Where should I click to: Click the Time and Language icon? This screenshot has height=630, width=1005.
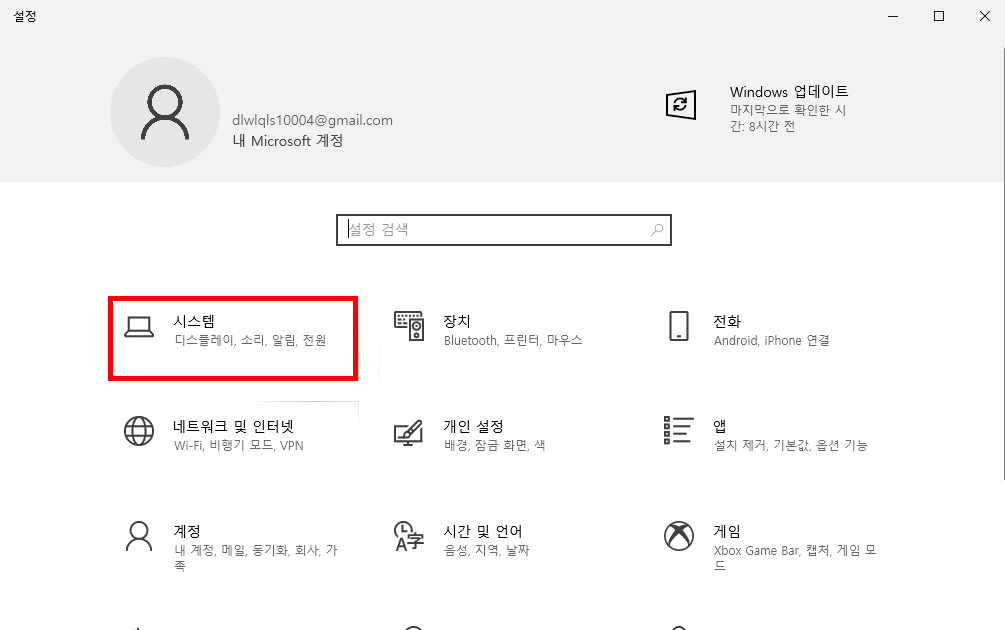click(409, 536)
